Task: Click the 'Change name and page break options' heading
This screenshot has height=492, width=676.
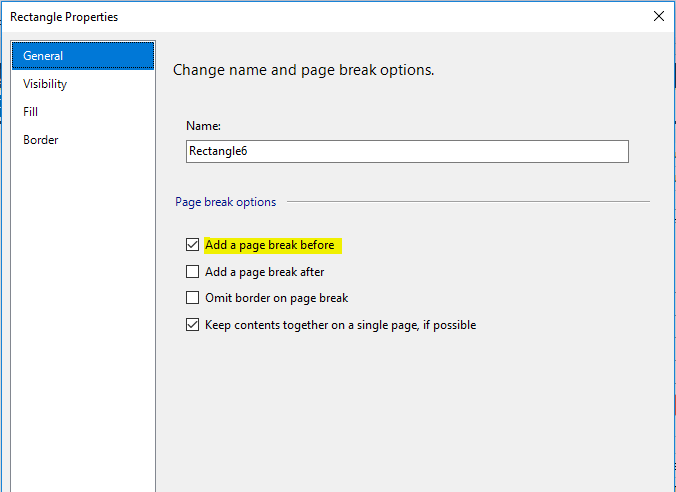Action: (x=303, y=71)
